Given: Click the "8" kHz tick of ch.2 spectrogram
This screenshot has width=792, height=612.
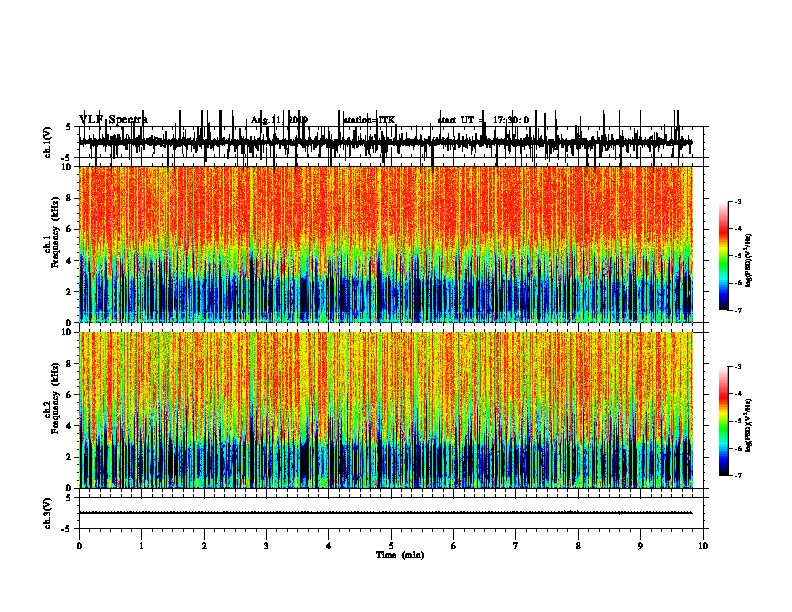Looking at the screenshot, I should (x=69, y=364).
